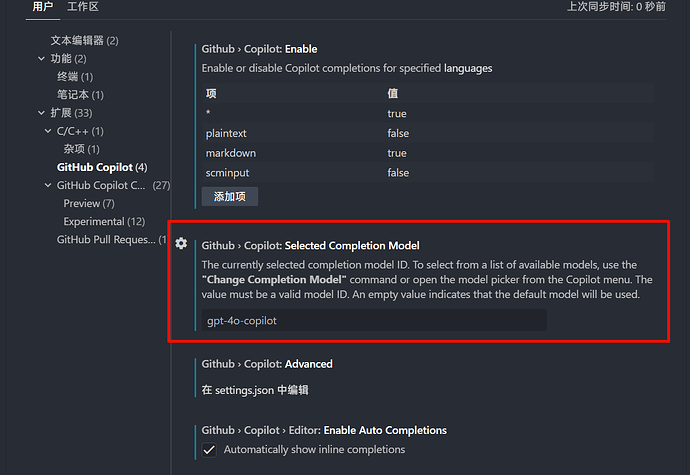690x475 pixels.
Task: Select GitHub Pull Reques... tree item
Action: click(112, 239)
